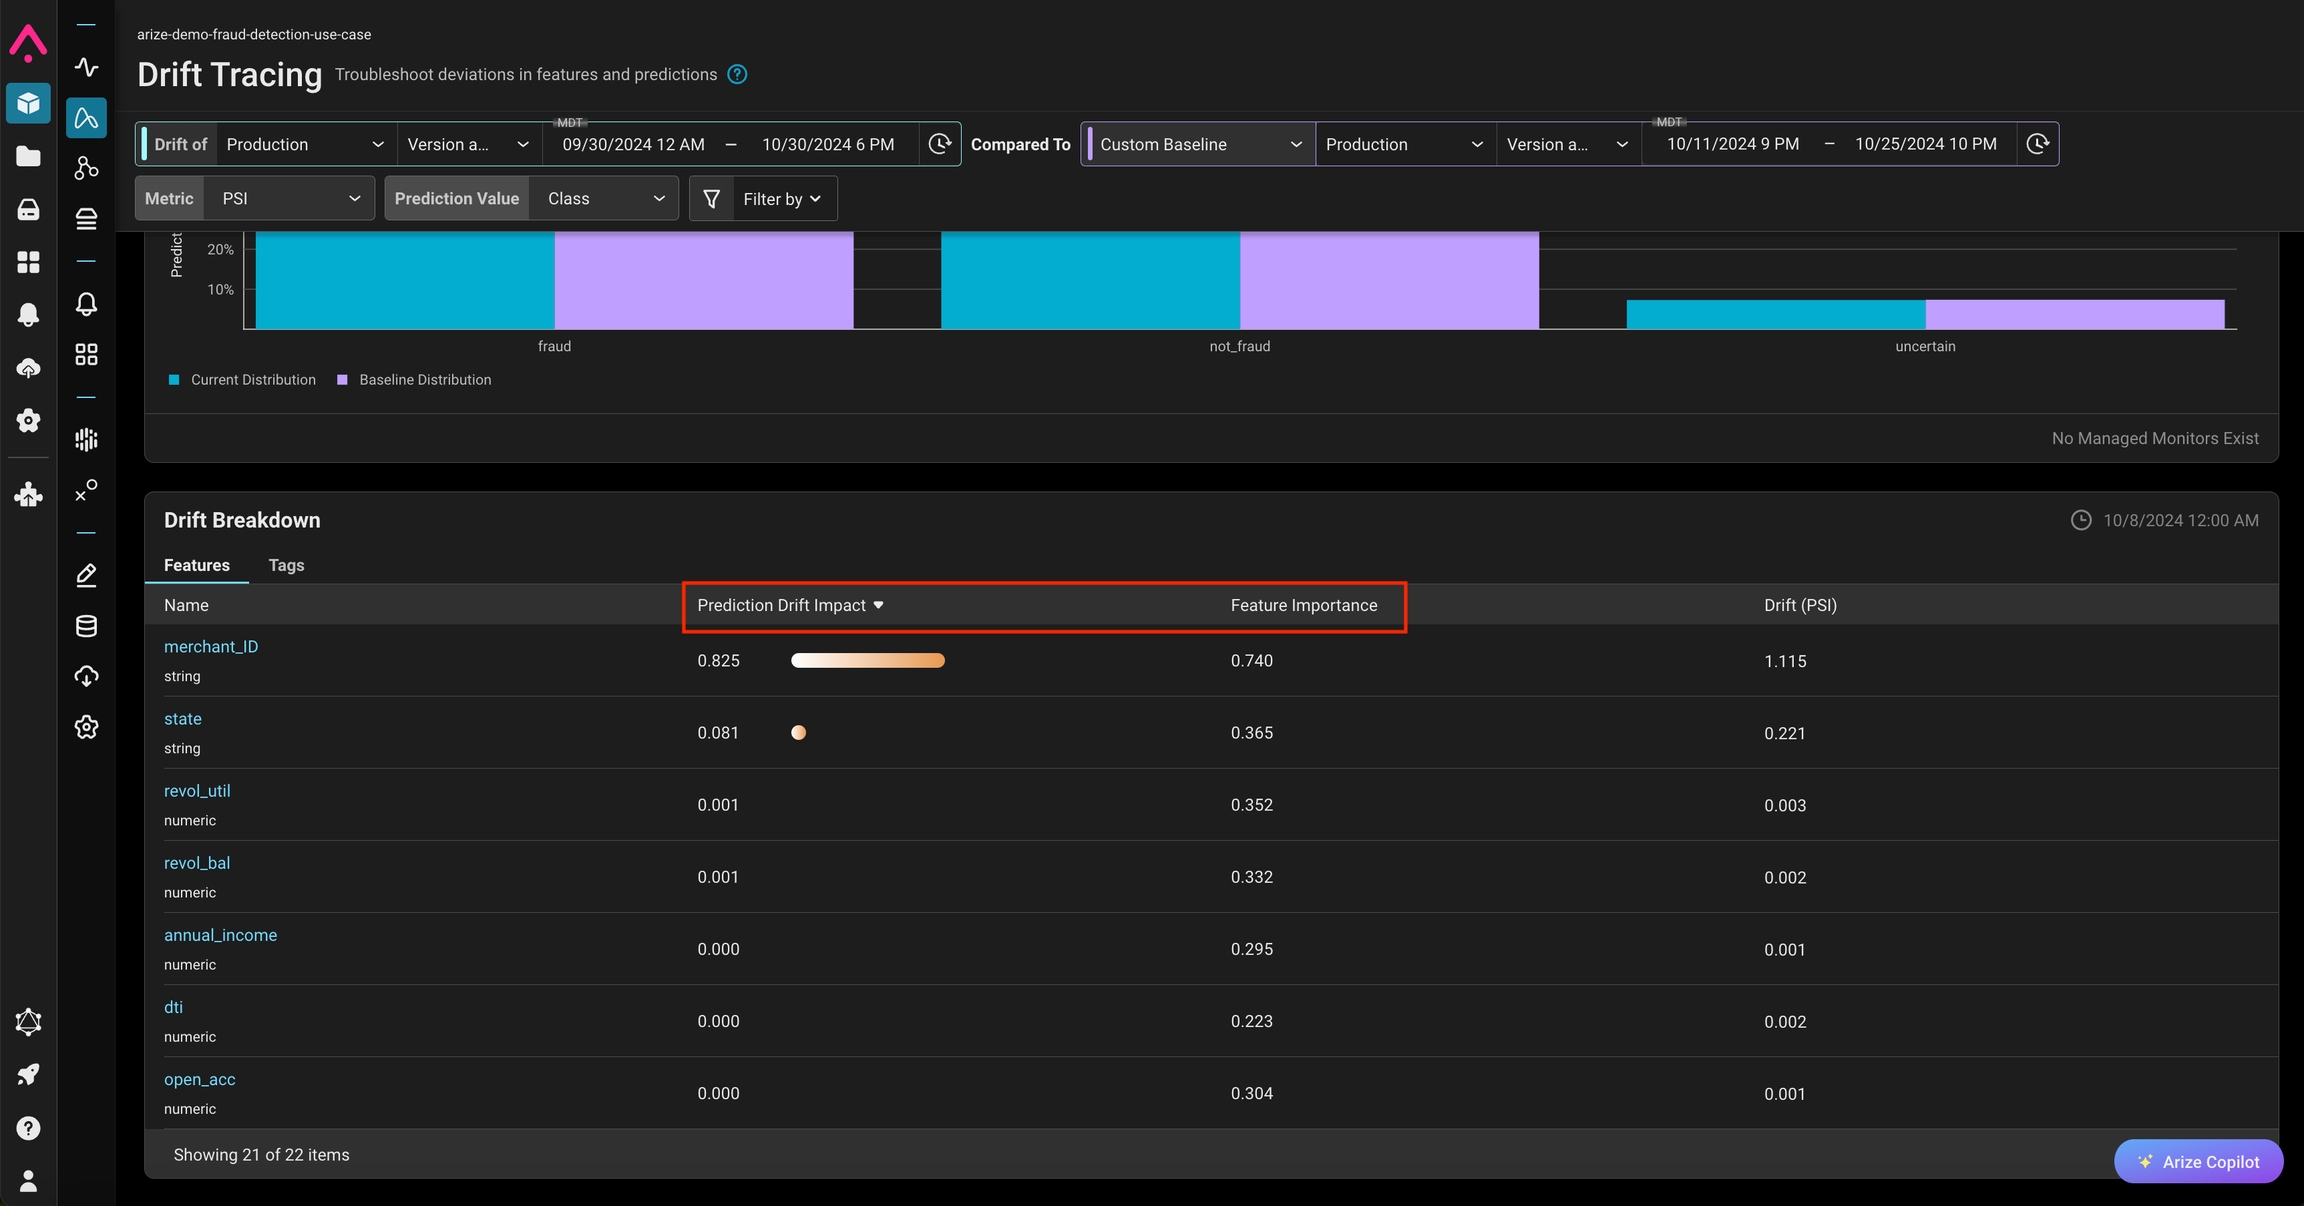The height and width of the screenshot is (1206, 2304).
Task: Click the Arize logo at top left
Action: pyautogui.click(x=28, y=42)
